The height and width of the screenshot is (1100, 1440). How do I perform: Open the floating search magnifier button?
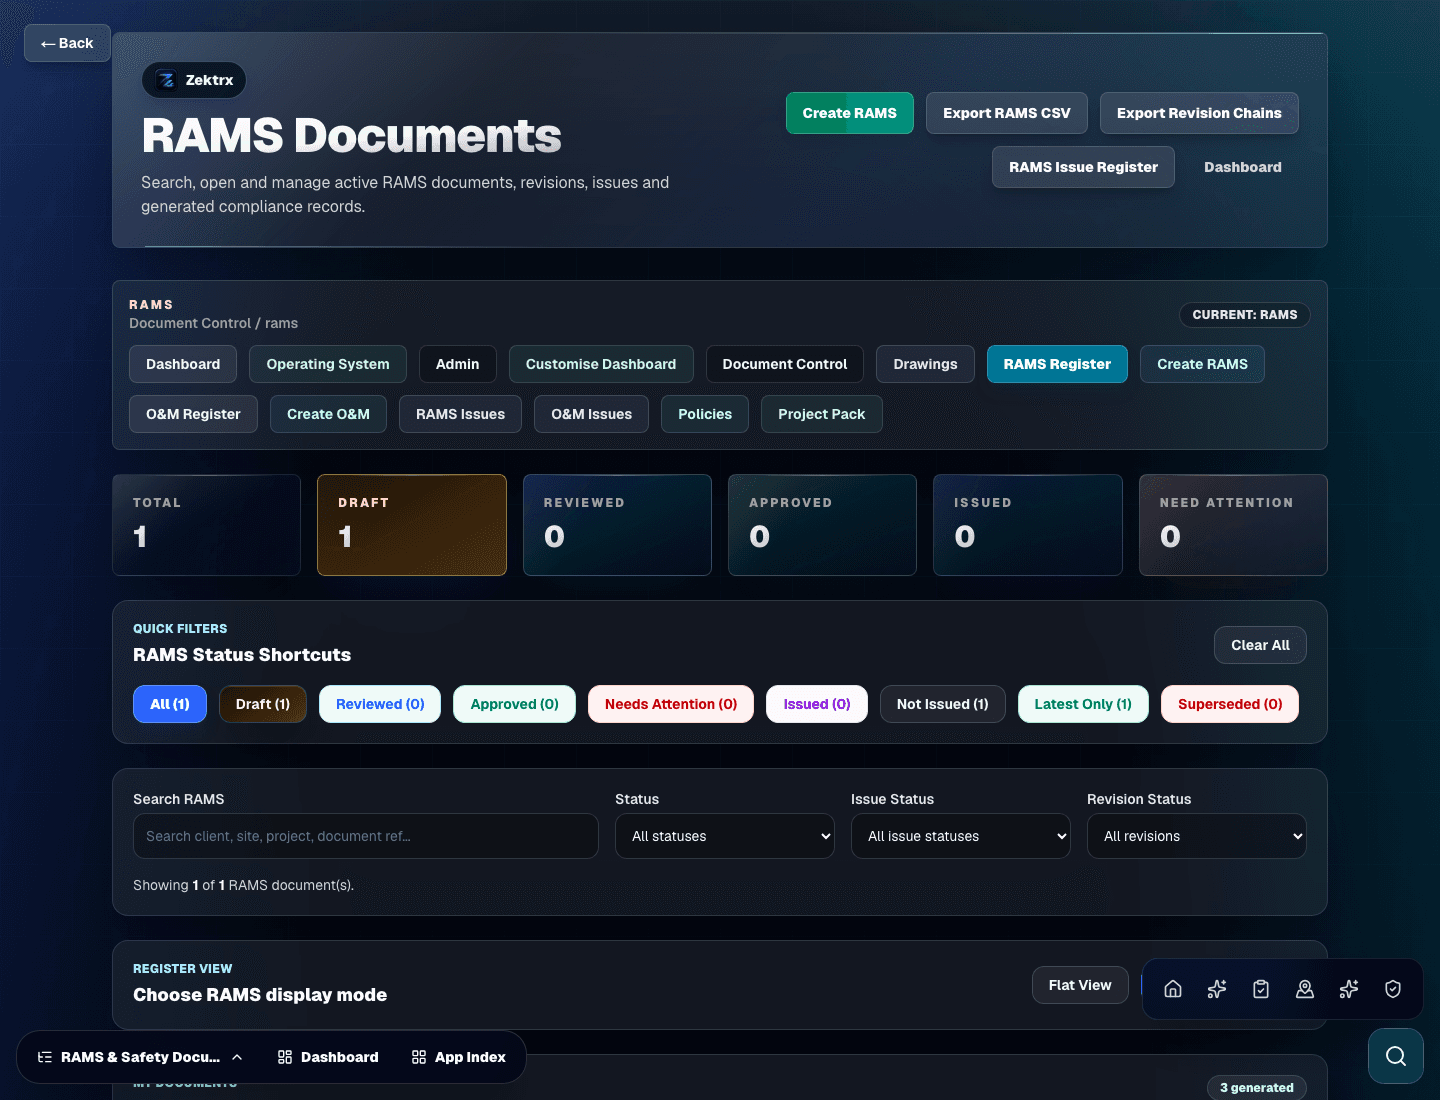pos(1396,1056)
